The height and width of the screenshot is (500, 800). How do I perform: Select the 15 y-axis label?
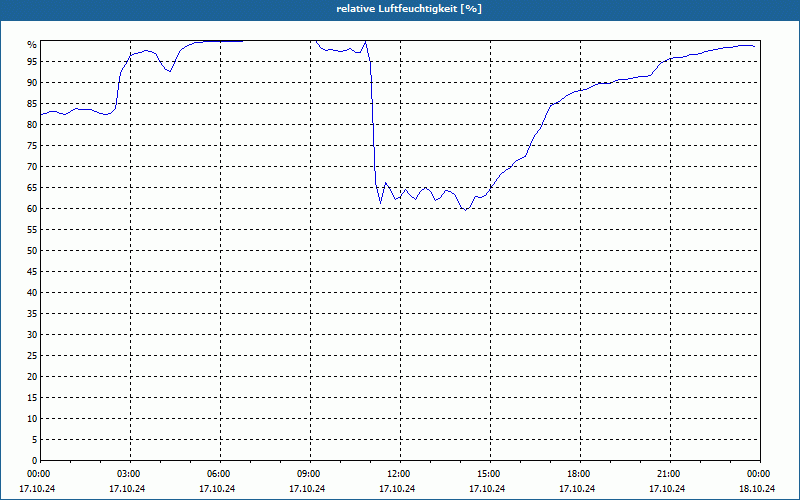(x=32, y=397)
